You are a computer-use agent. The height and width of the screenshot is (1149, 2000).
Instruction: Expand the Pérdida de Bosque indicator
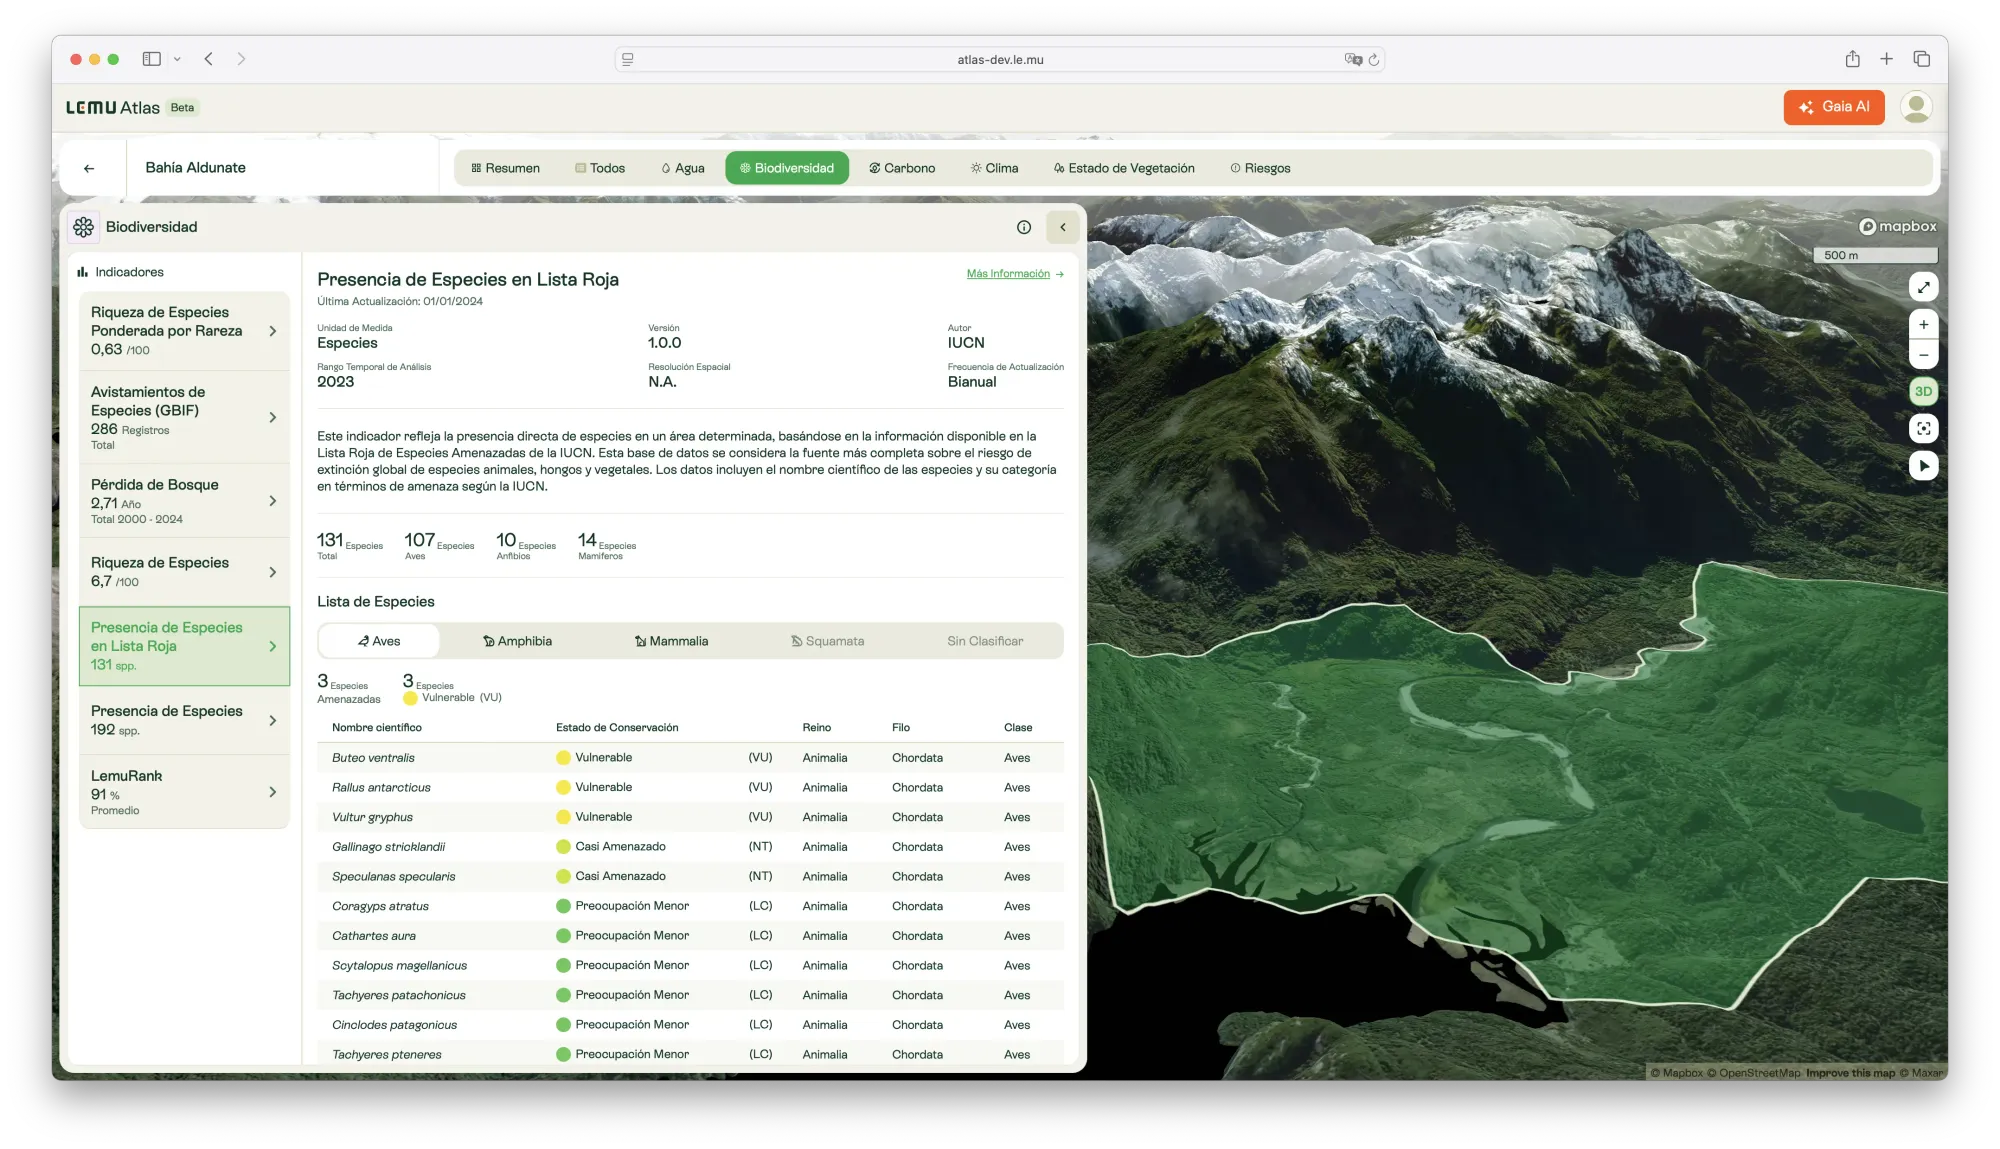[184, 501]
